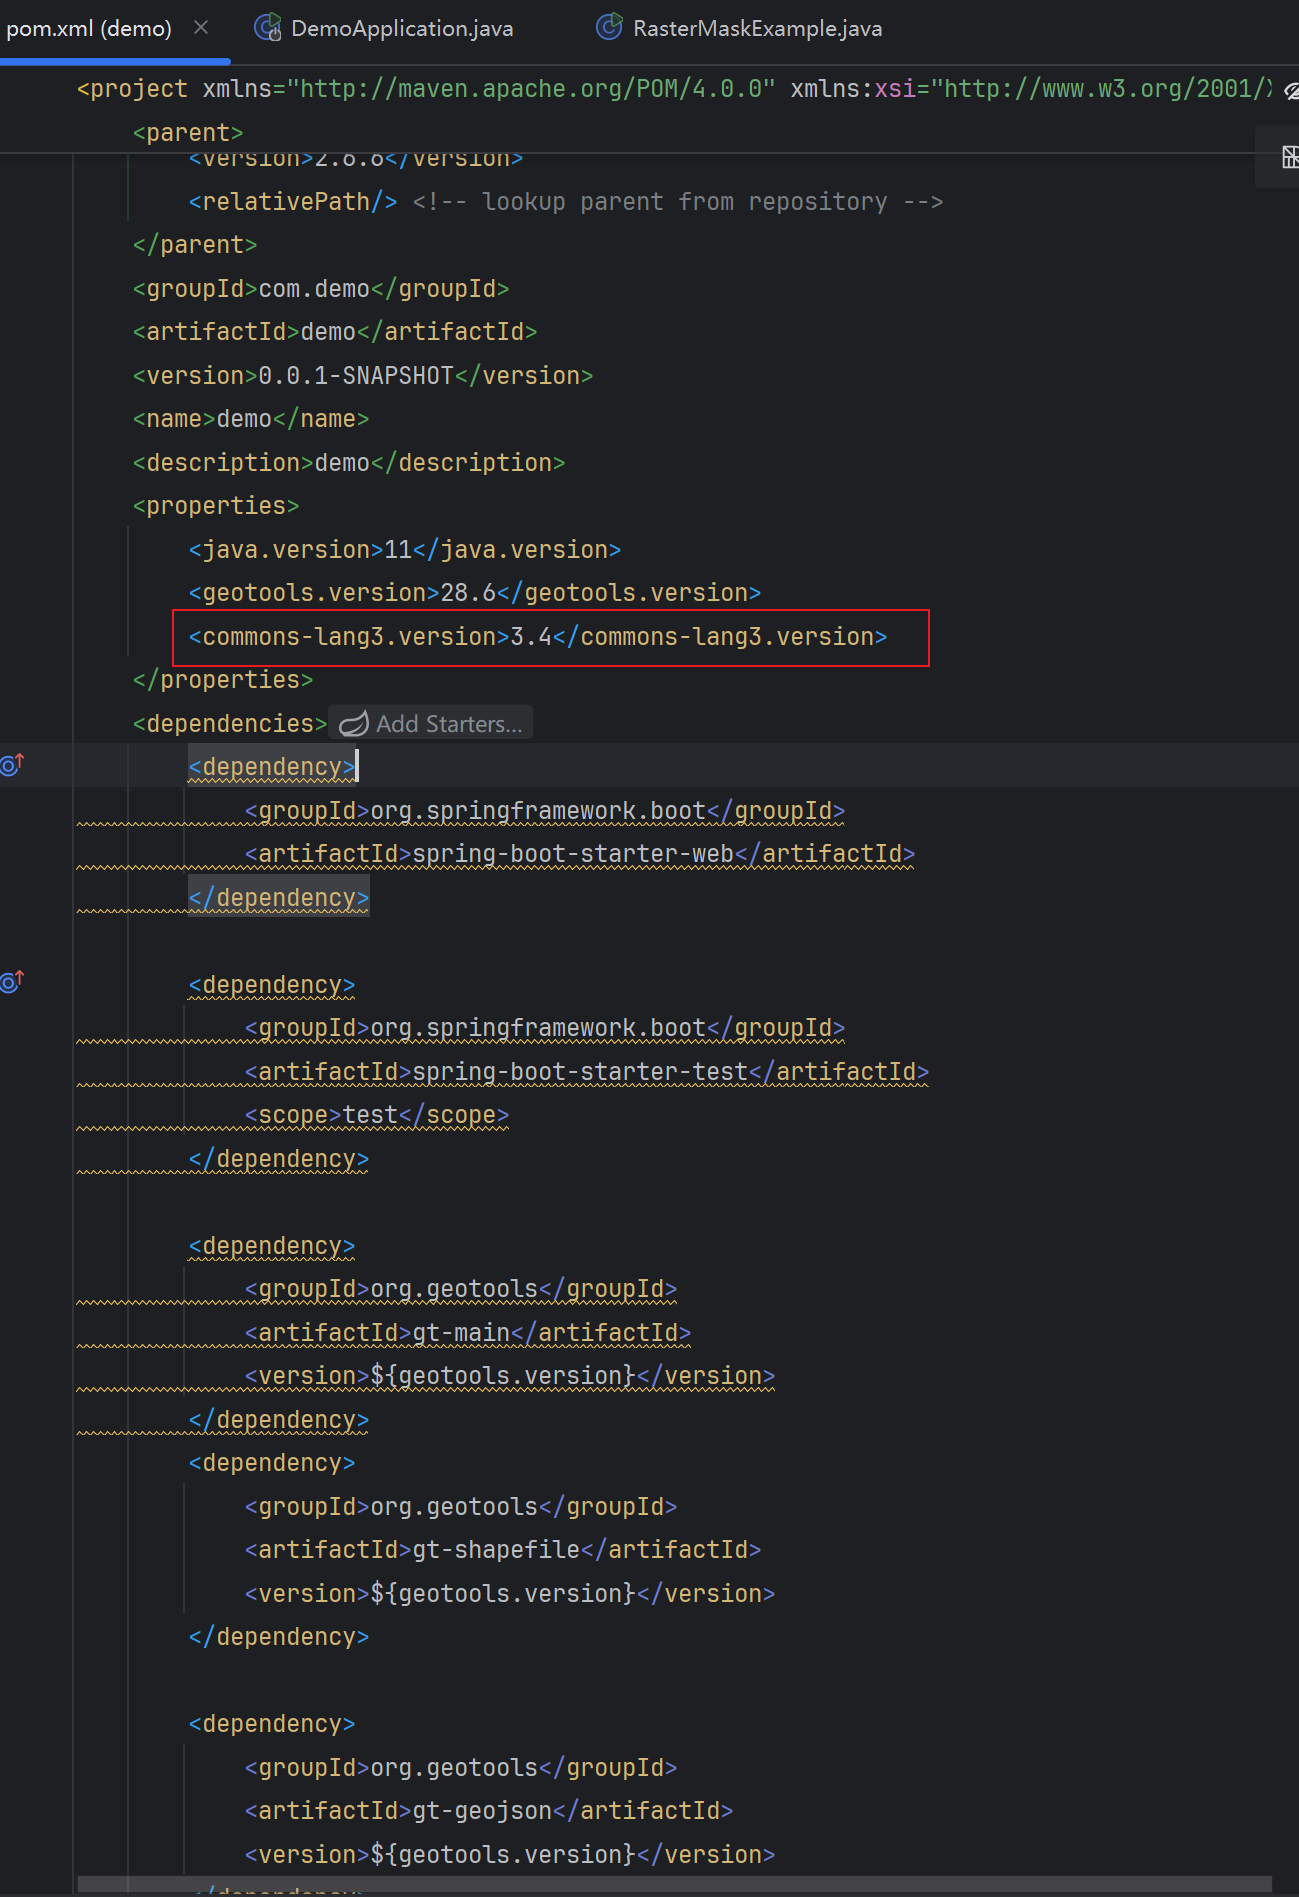Click the <artifactId>demo</artifactId> line
Viewport: 1299px width, 1897px height.
point(335,332)
